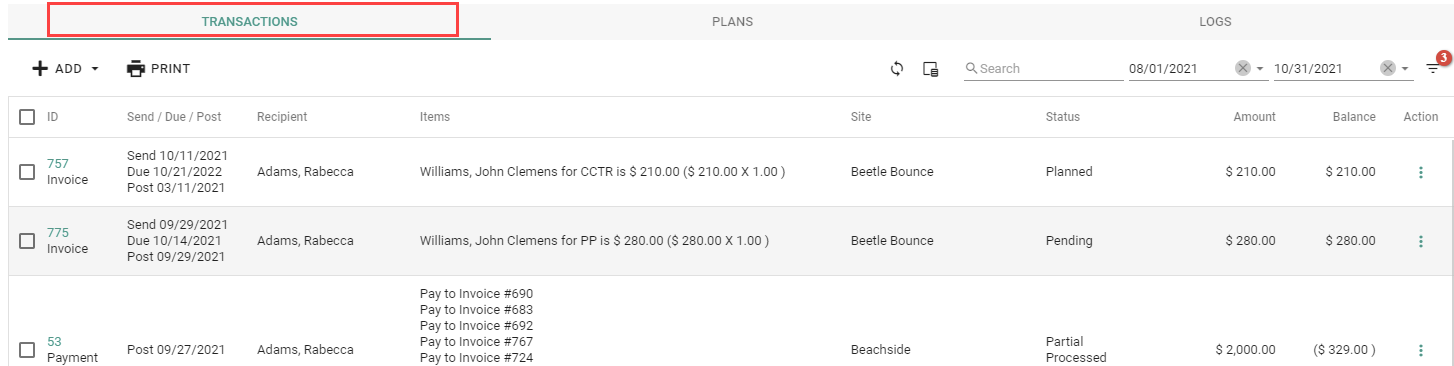
Task: Toggle the select-all checkbox in header
Action: click(27, 117)
